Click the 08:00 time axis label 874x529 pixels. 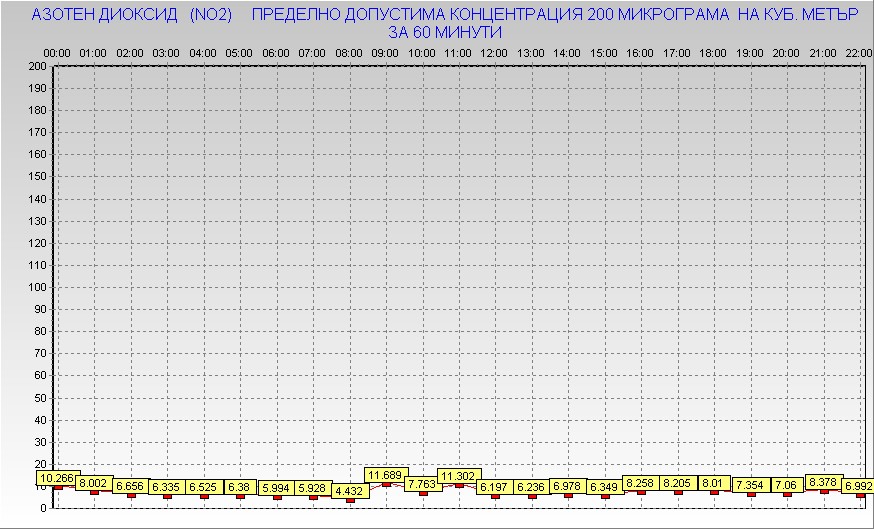click(349, 54)
